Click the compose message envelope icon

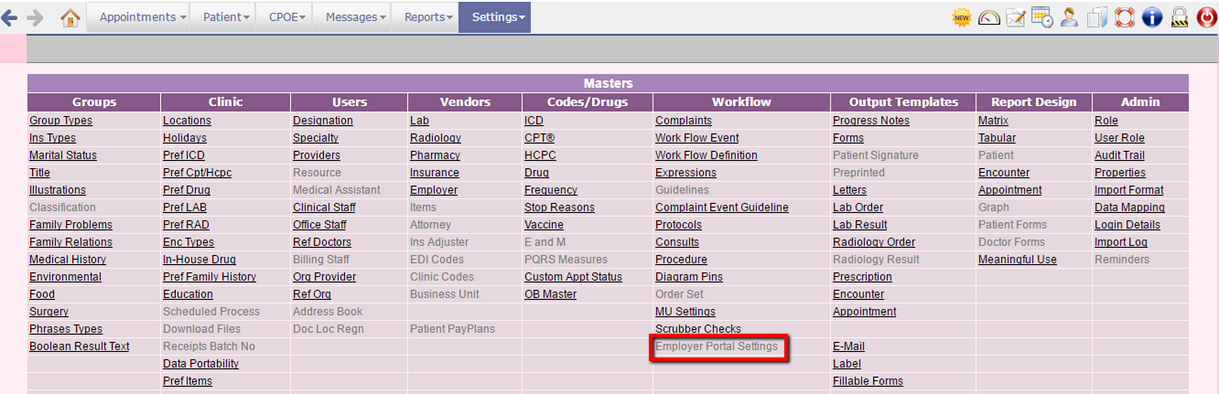click(1016, 17)
